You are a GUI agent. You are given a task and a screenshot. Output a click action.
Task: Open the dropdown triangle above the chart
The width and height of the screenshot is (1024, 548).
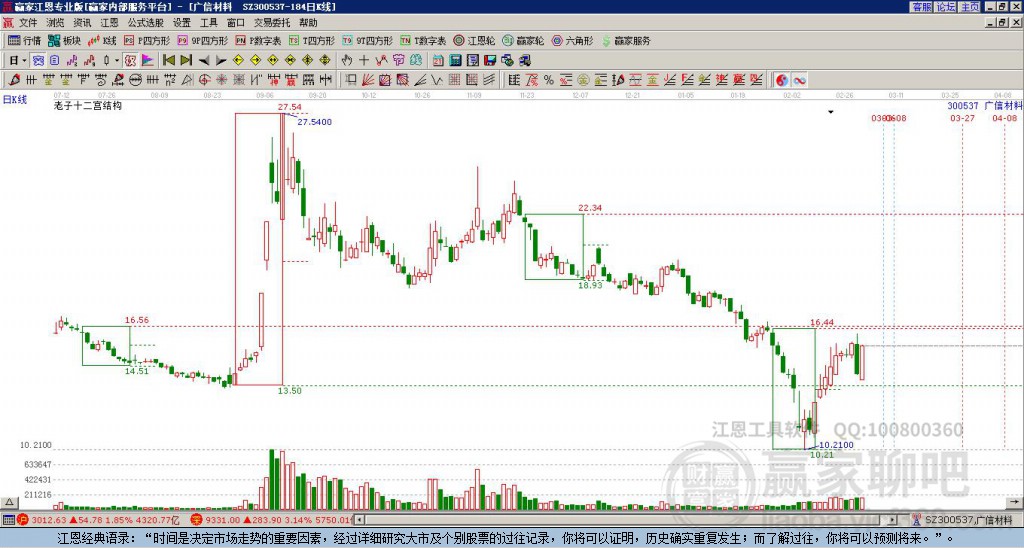point(831,112)
